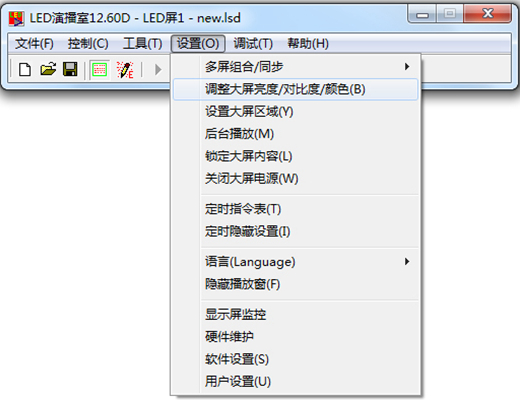Viewport: 520px width, 400px height.
Task: Click the green LED screen grid icon
Action: pos(100,70)
